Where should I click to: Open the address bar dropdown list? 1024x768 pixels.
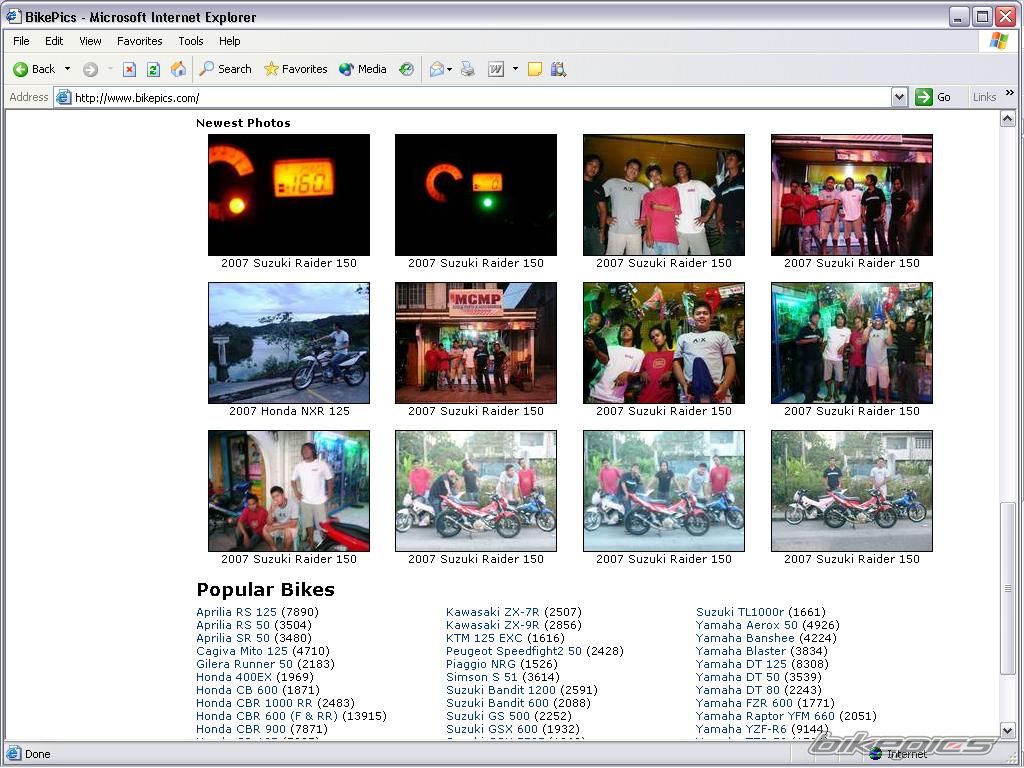898,97
